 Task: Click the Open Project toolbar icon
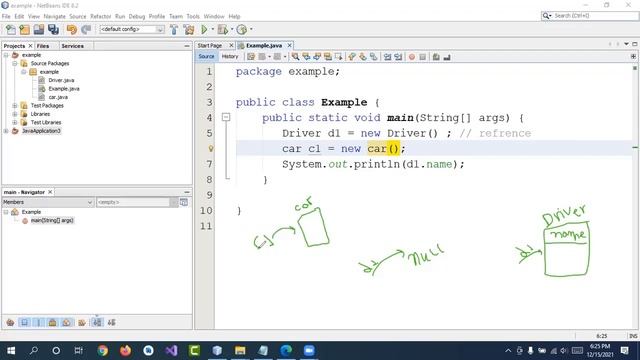39,29
